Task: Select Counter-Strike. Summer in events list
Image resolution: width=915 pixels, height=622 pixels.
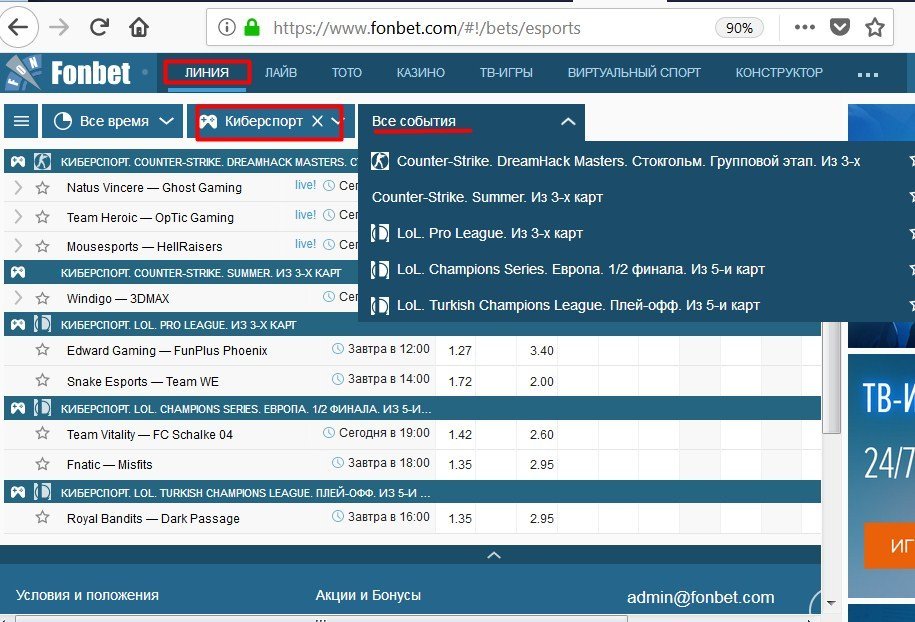Action: (x=487, y=197)
